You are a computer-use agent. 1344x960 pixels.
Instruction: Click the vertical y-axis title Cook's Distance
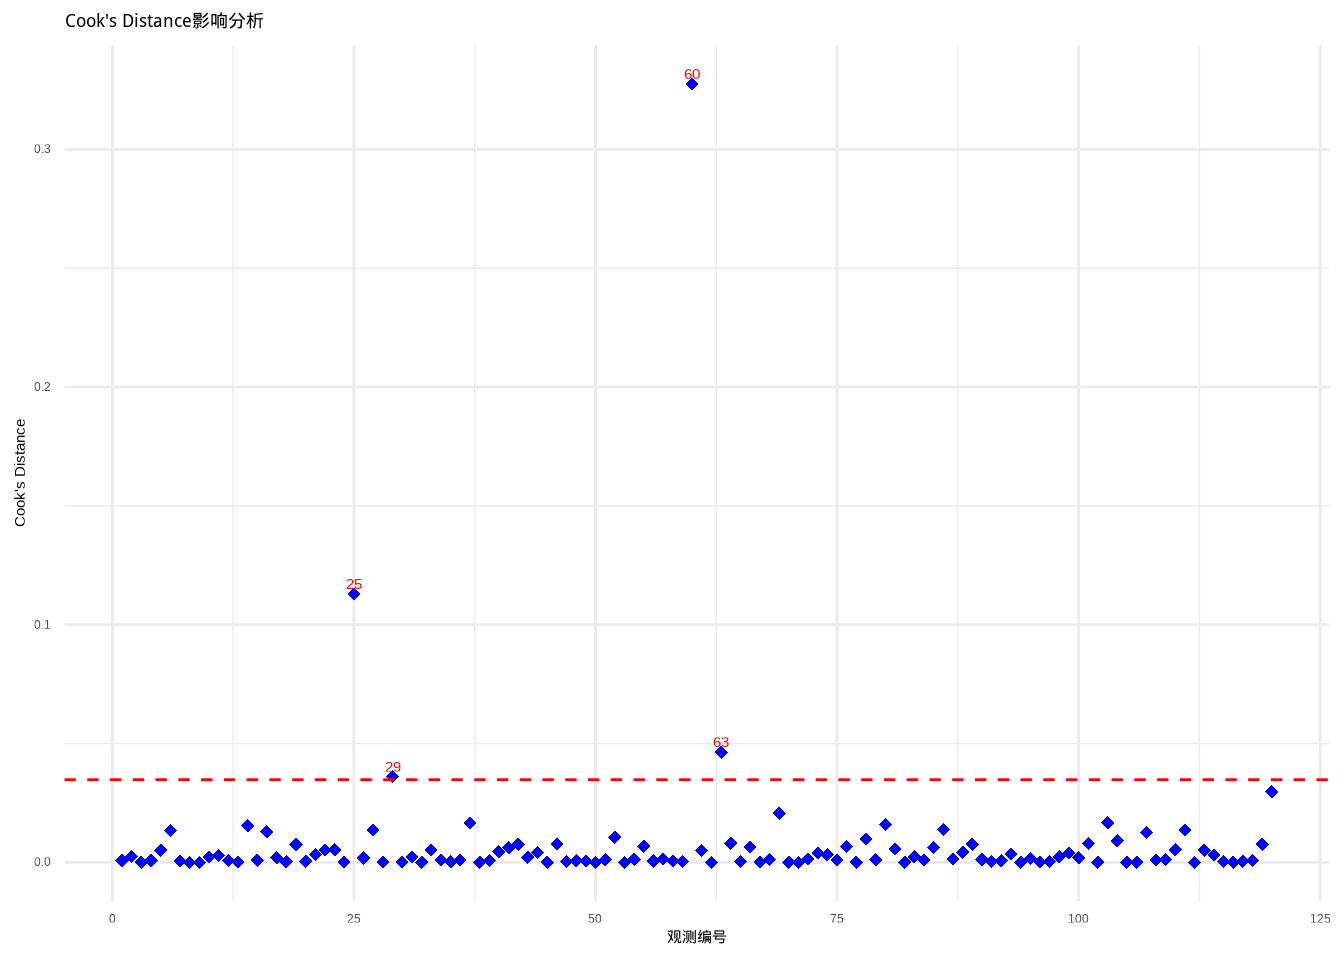click(20, 472)
